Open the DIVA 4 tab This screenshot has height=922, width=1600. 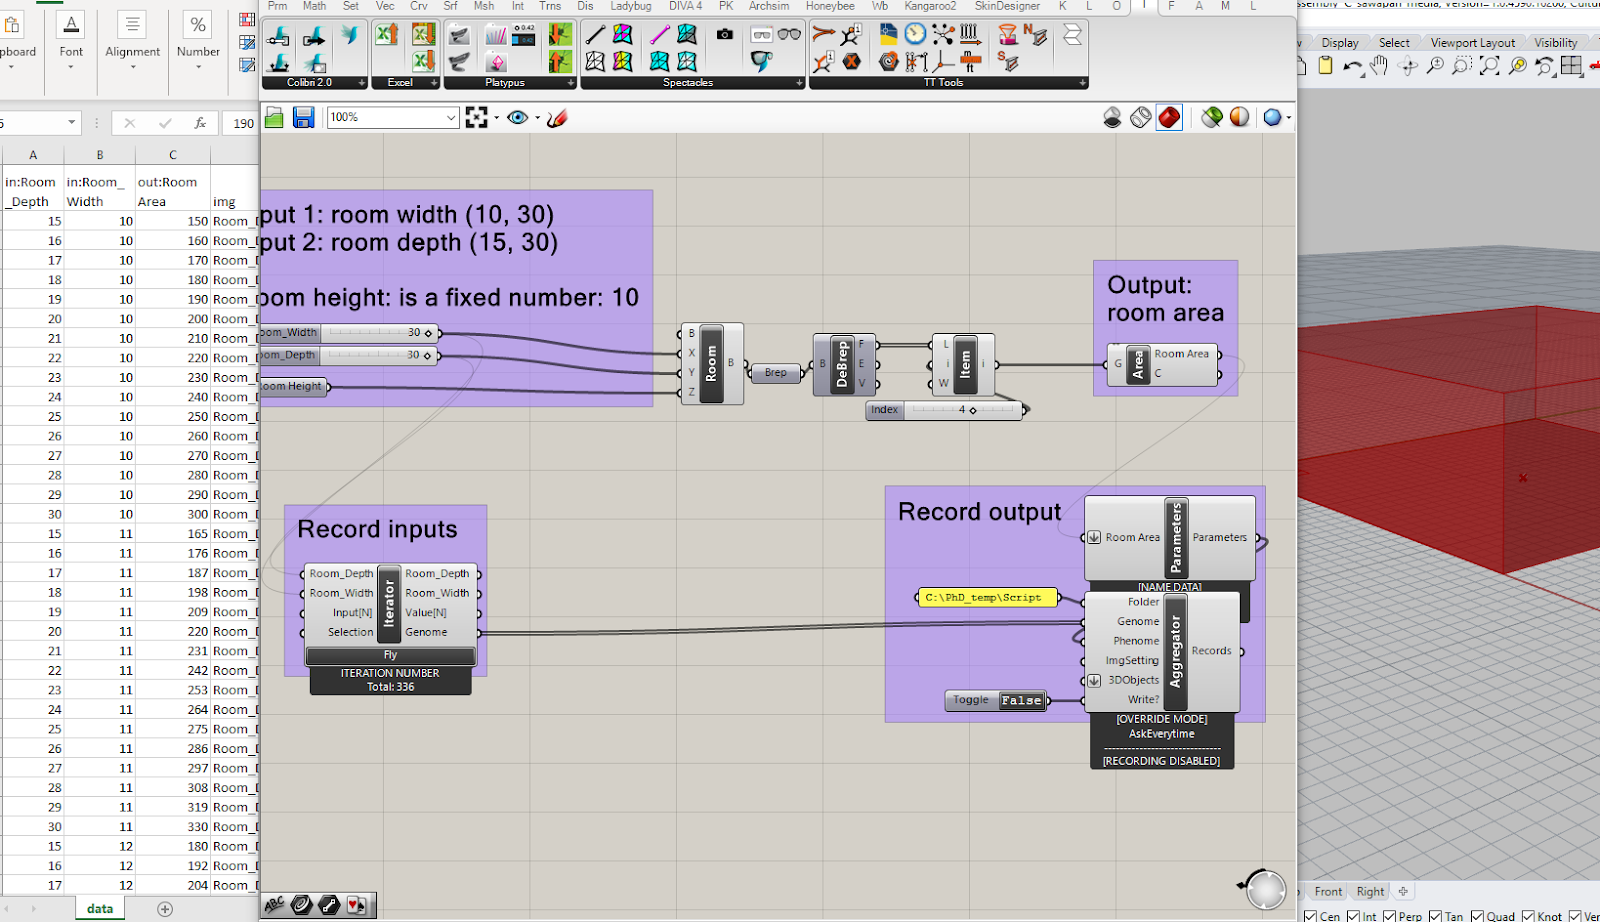pos(685,6)
